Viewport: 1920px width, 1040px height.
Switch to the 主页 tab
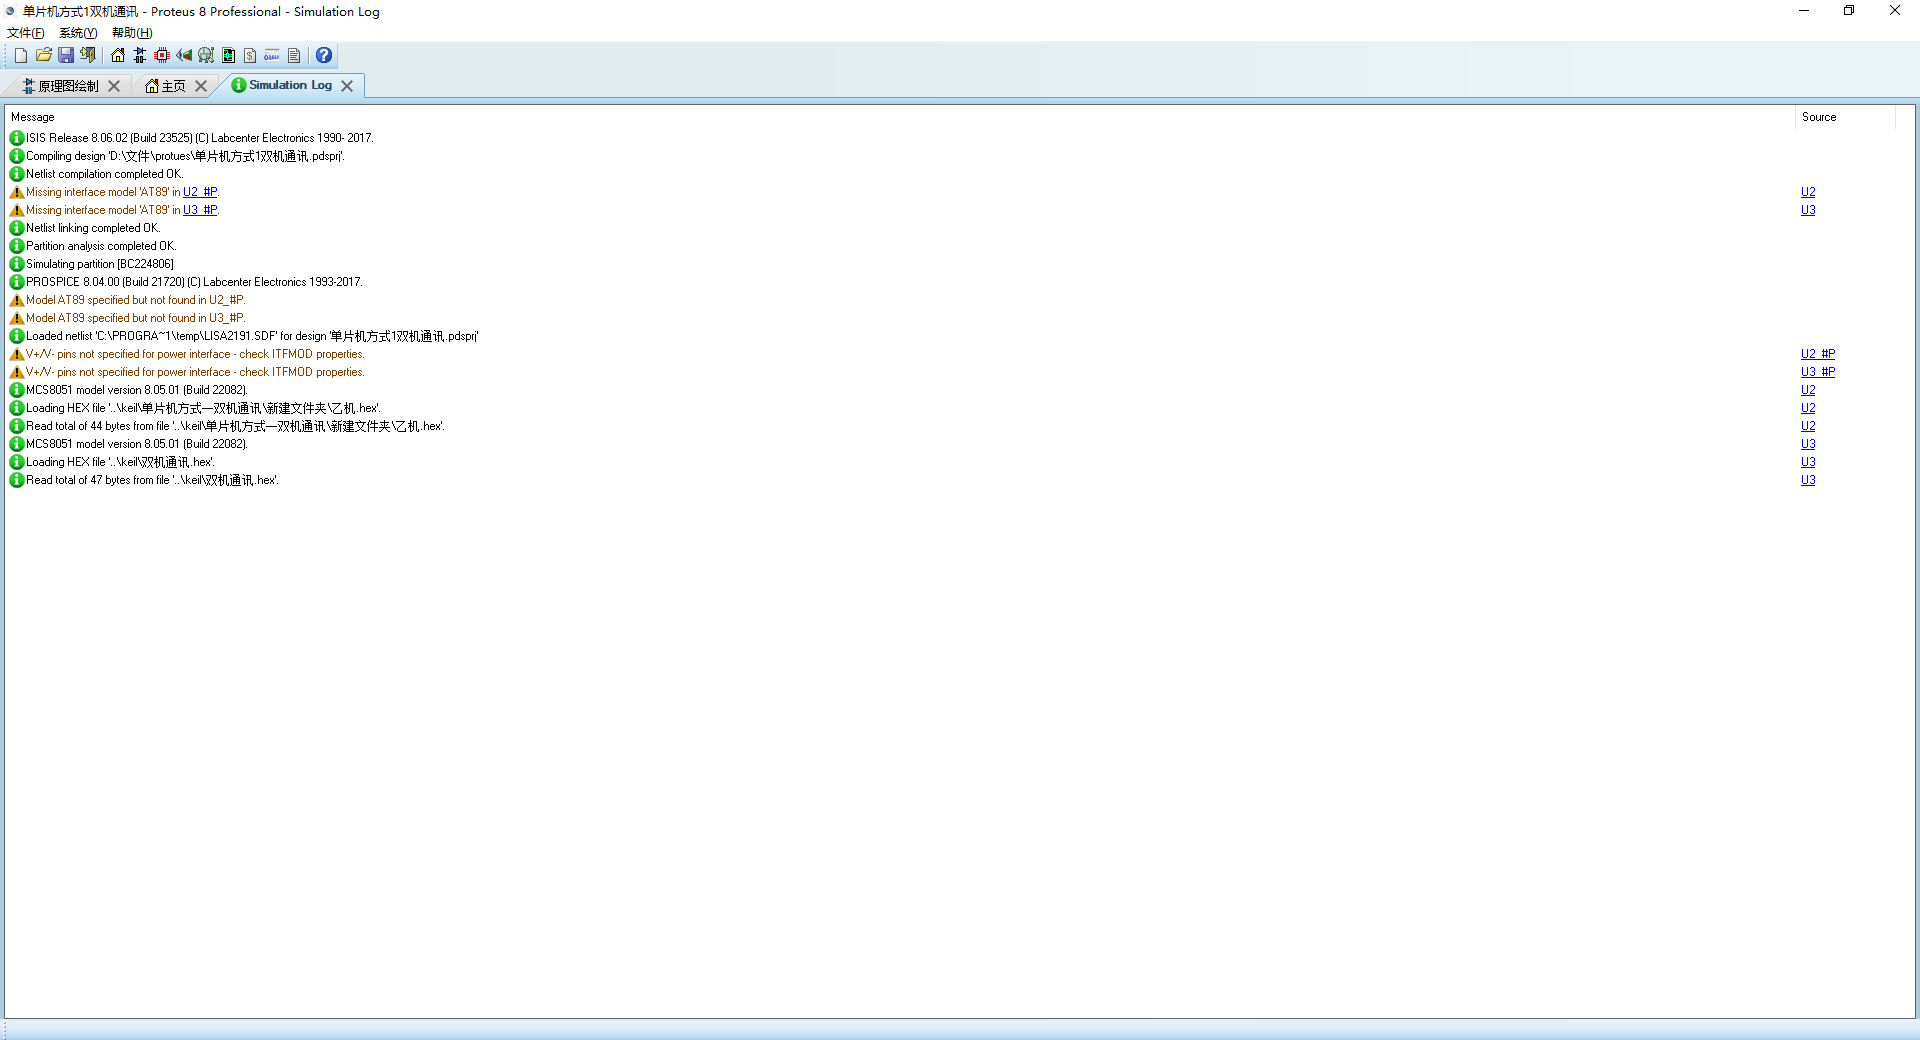pos(173,86)
